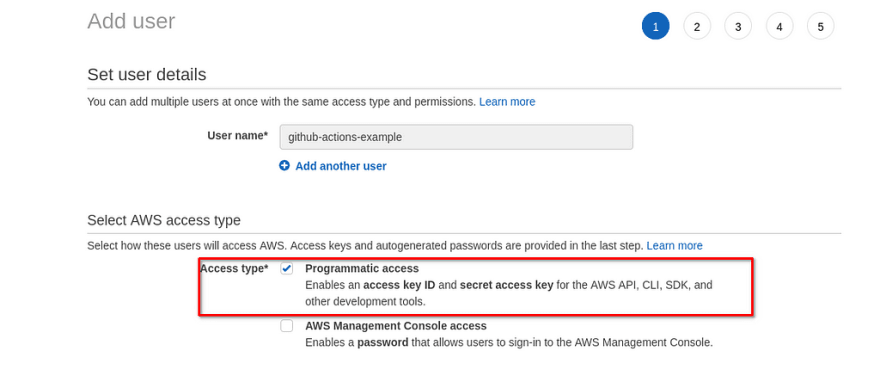The height and width of the screenshot is (388, 880).
Task: Jump to step 2 indicator
Action: [x=697, y=26]
